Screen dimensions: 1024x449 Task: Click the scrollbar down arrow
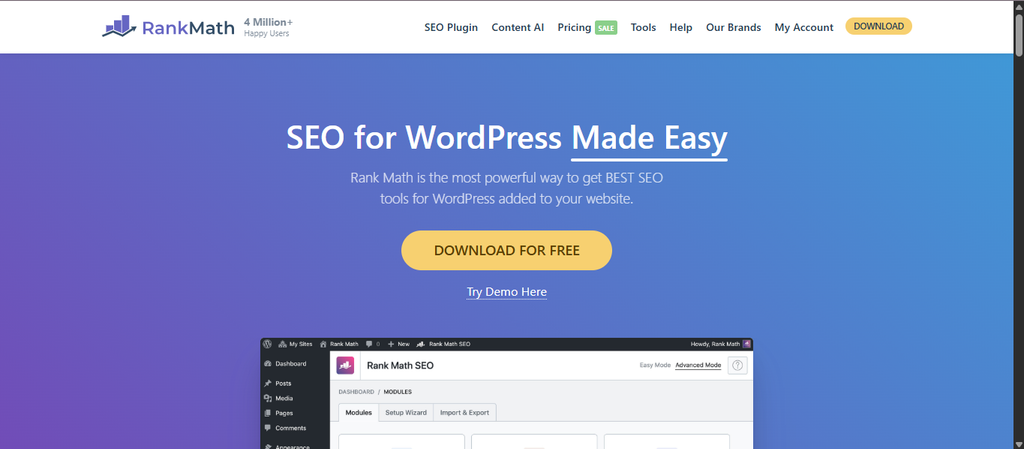[x=1019, y=444]
